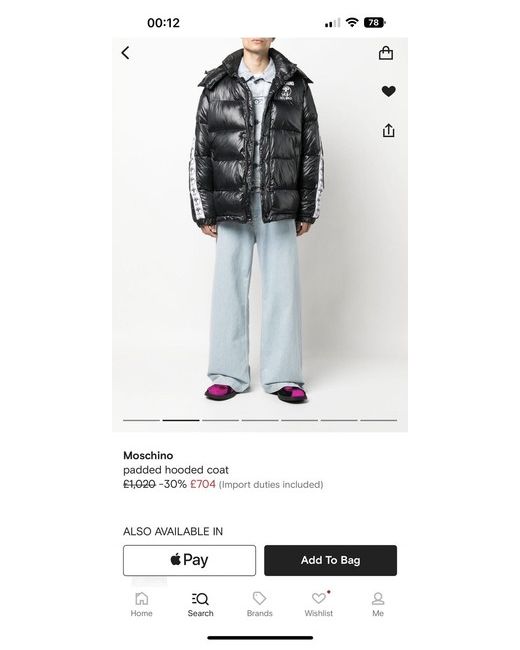Go to the Home tab
The image size is (520, 650).
click(x=141, y=604)
